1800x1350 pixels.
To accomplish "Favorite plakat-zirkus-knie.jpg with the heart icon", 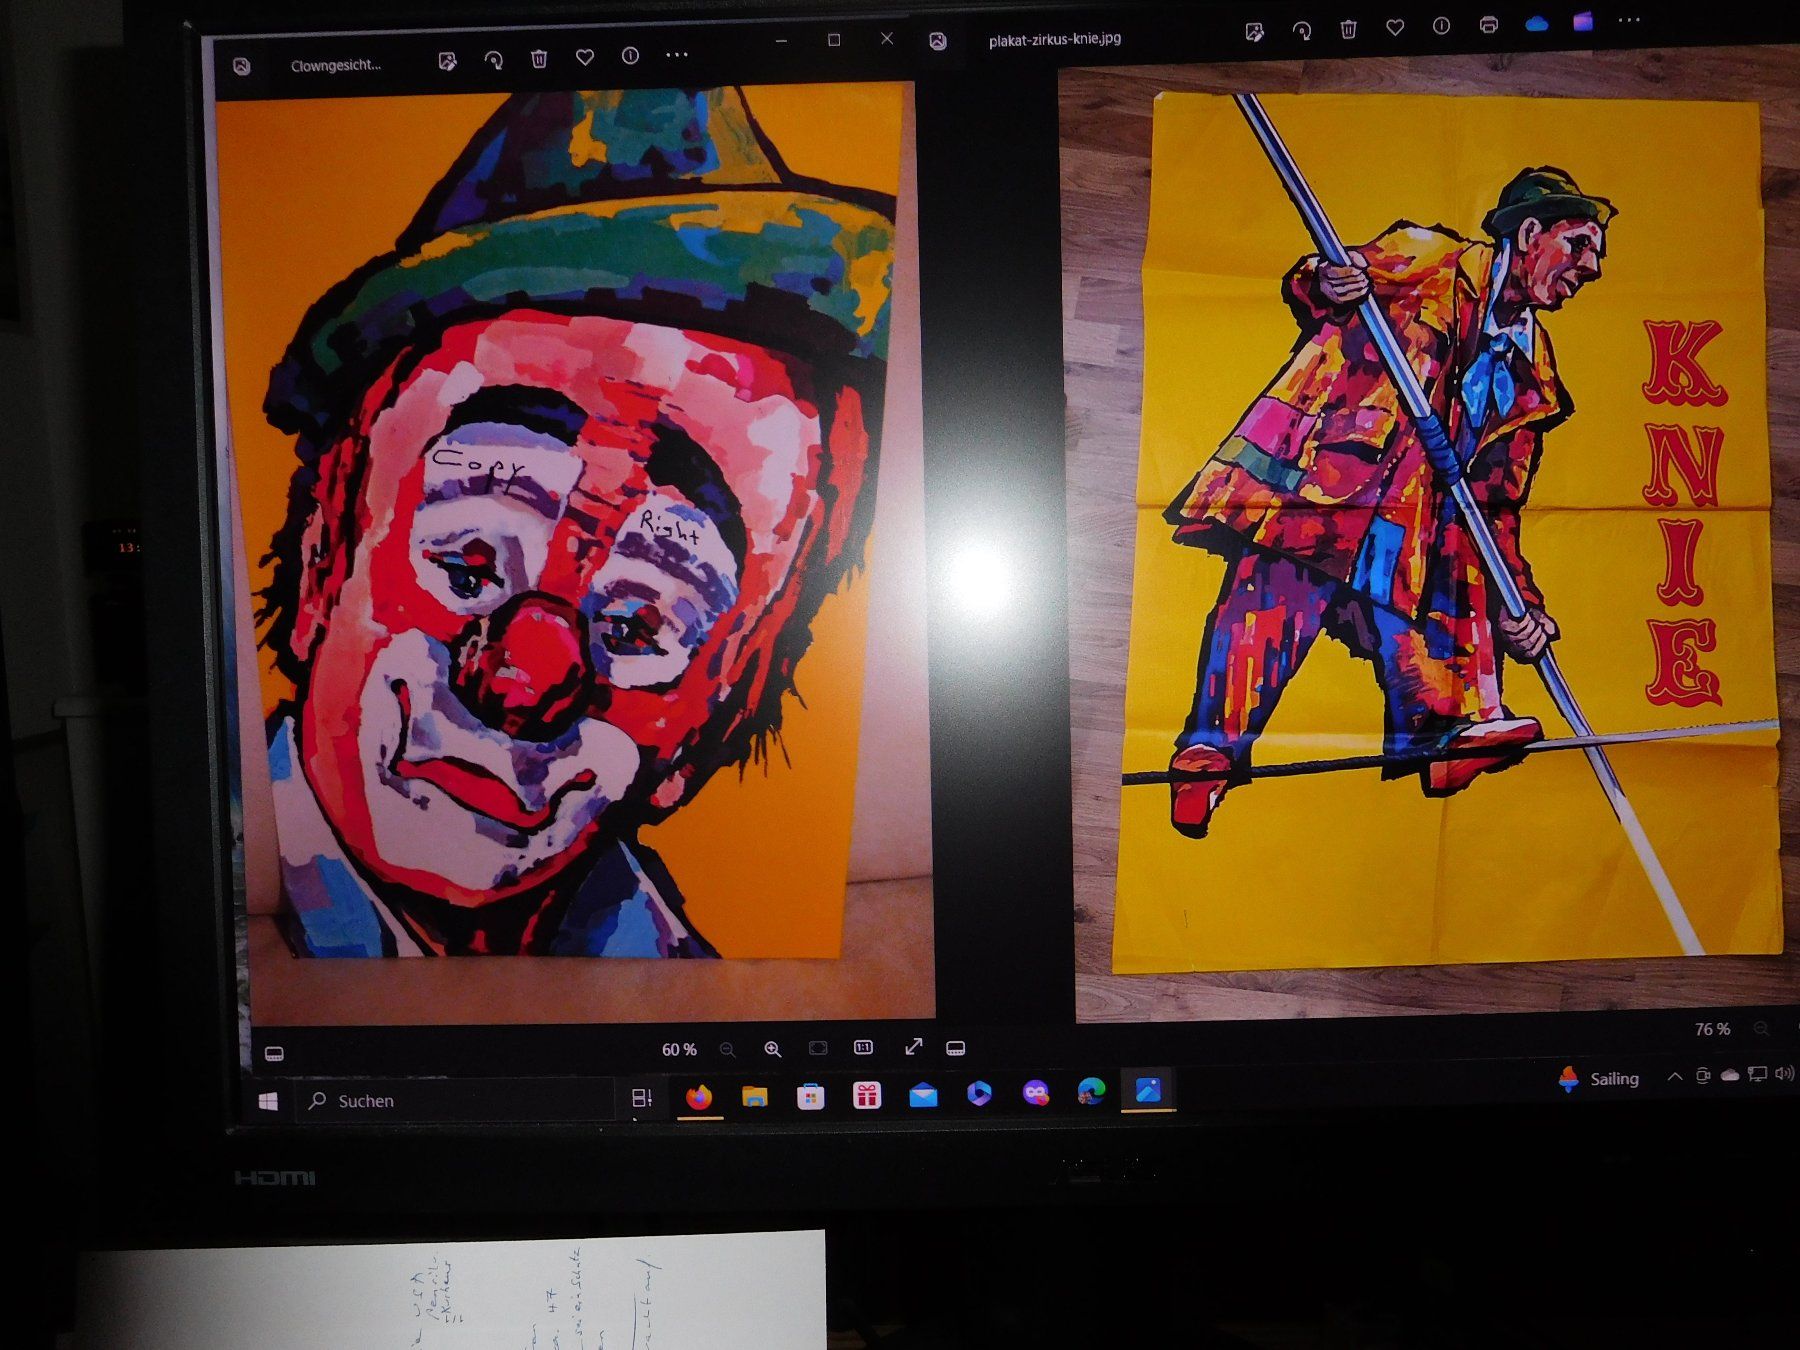I will tap(1395, 28).
